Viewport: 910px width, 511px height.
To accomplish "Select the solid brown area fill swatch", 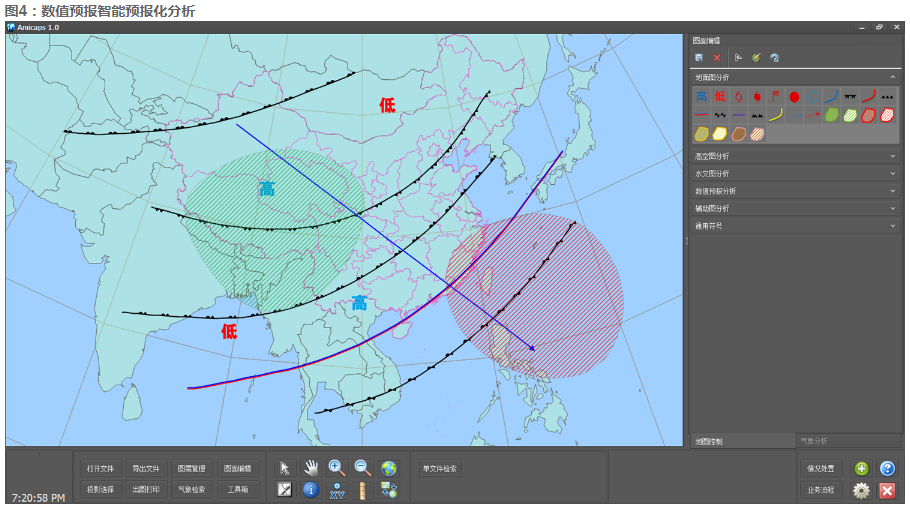I will click(x=739, y=134).
